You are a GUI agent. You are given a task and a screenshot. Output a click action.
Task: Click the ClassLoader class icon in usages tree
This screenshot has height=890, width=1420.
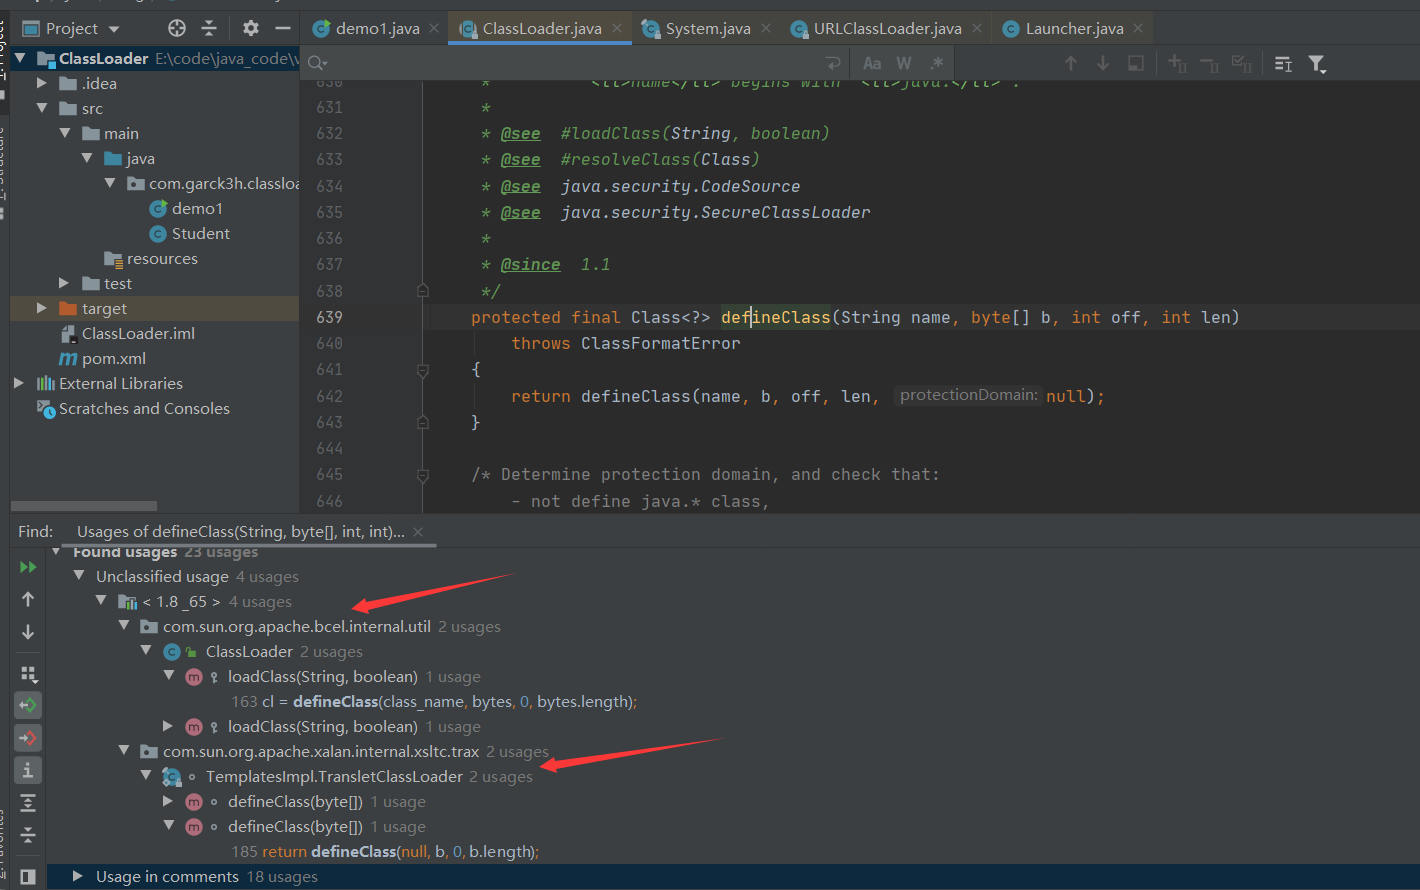[x=172, y=652]
